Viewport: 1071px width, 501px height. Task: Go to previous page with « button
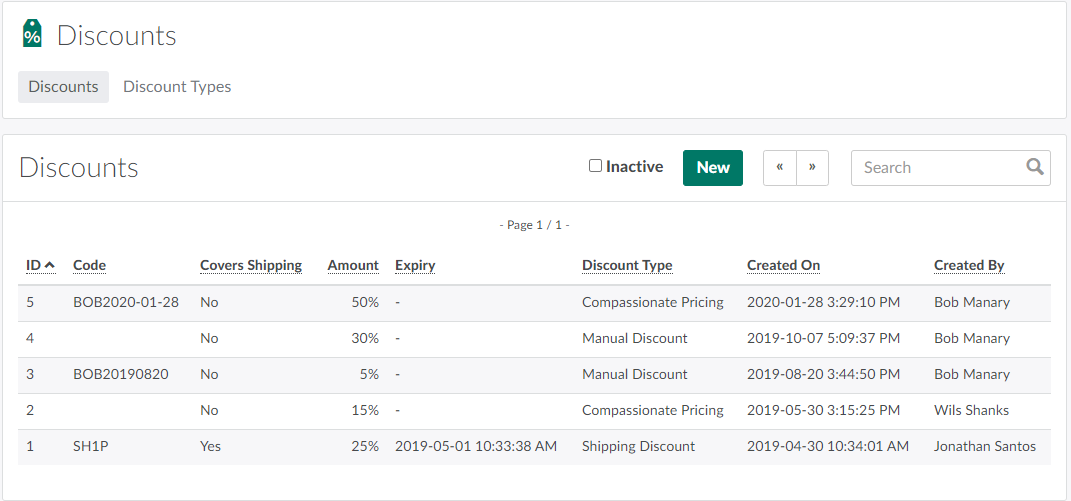tap(779, 168)
